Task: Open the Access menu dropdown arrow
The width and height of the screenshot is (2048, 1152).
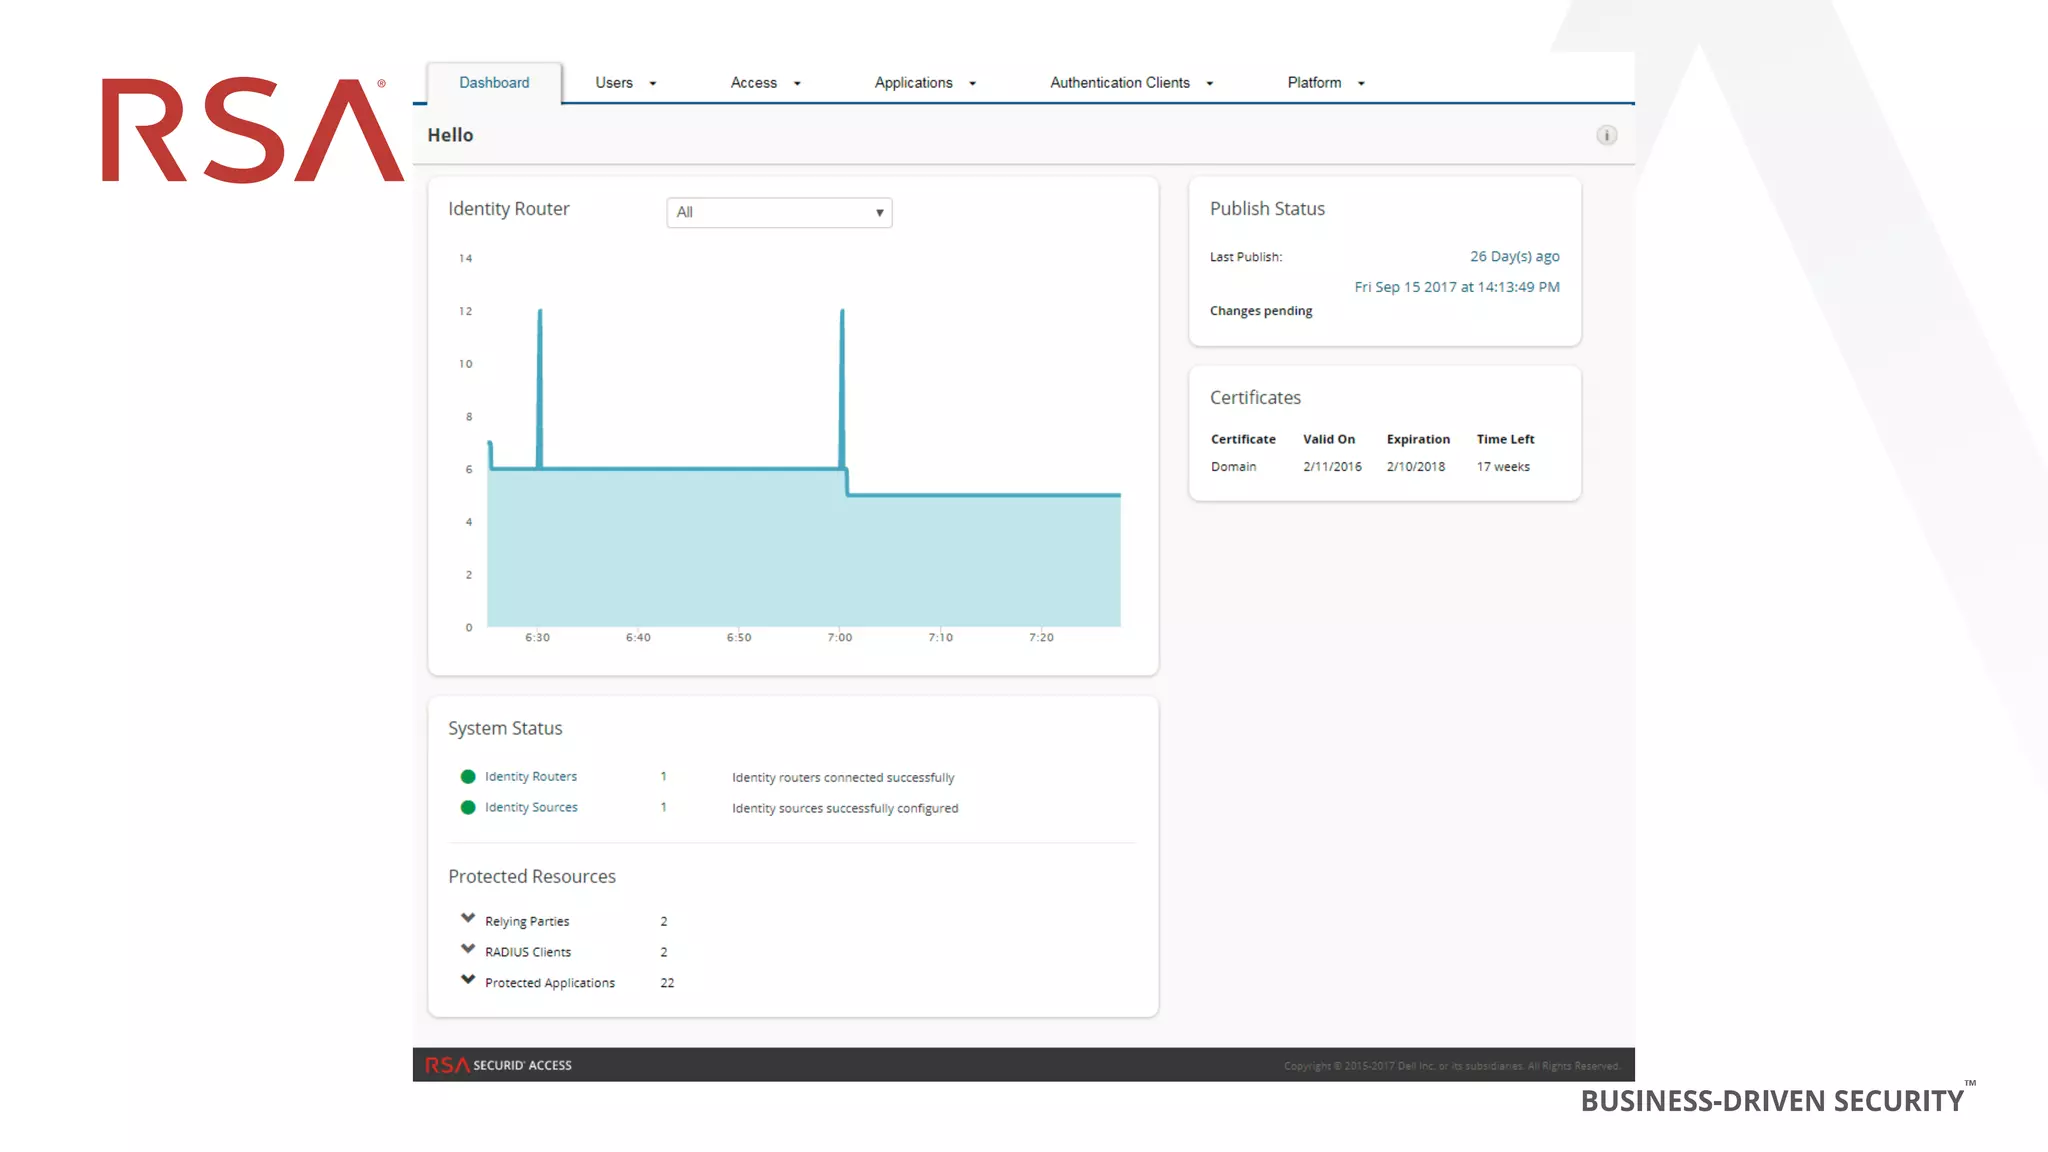Action: [x=797, y=84]
